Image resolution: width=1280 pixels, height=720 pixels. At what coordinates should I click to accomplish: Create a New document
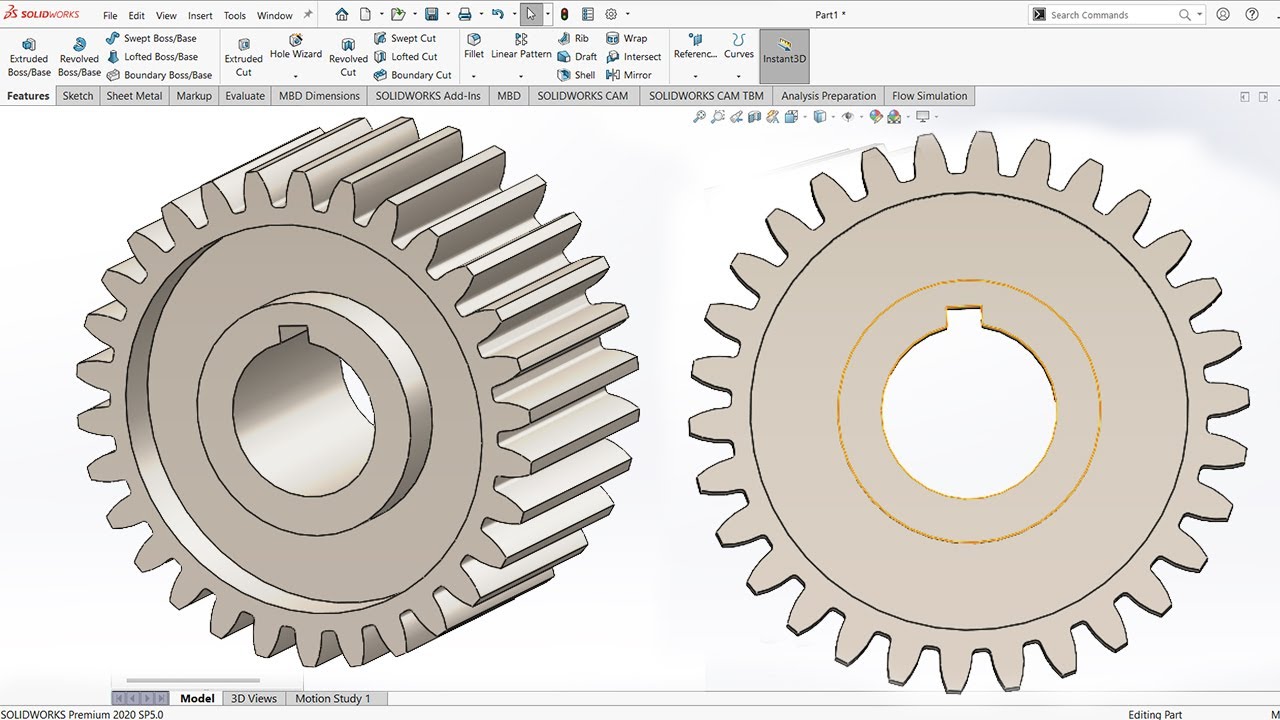365,14
